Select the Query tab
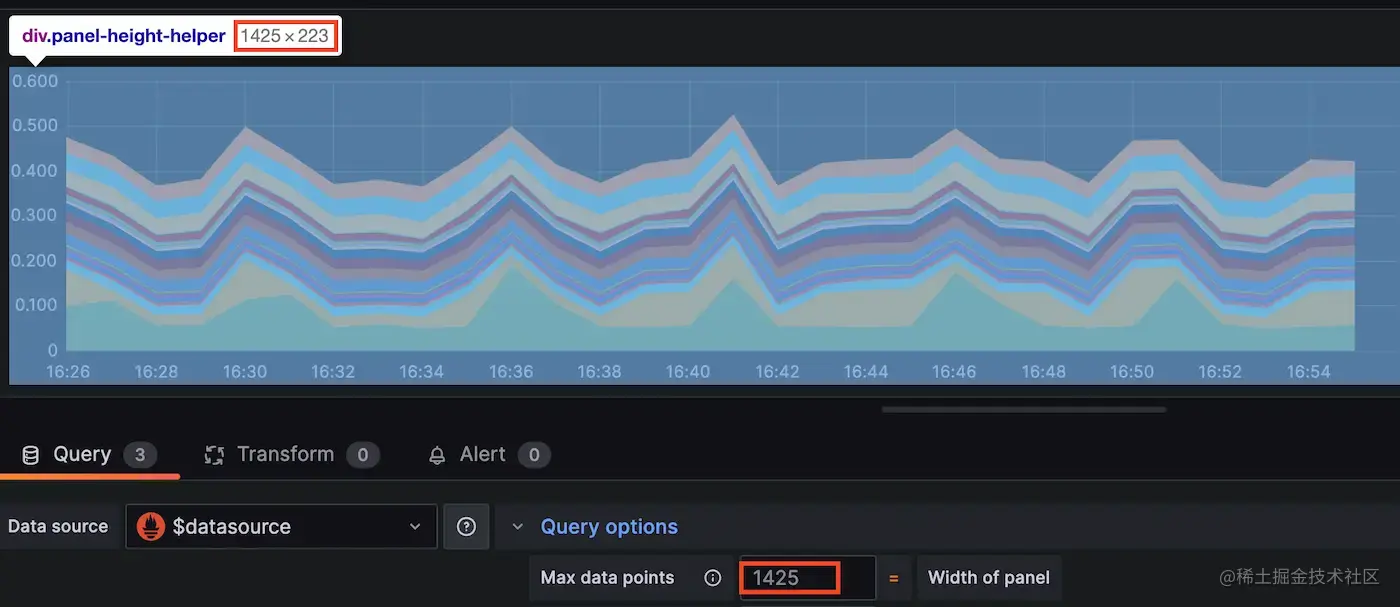This screenshot has height=607, width=1400. pyautogui.click(x=80, y=454)
